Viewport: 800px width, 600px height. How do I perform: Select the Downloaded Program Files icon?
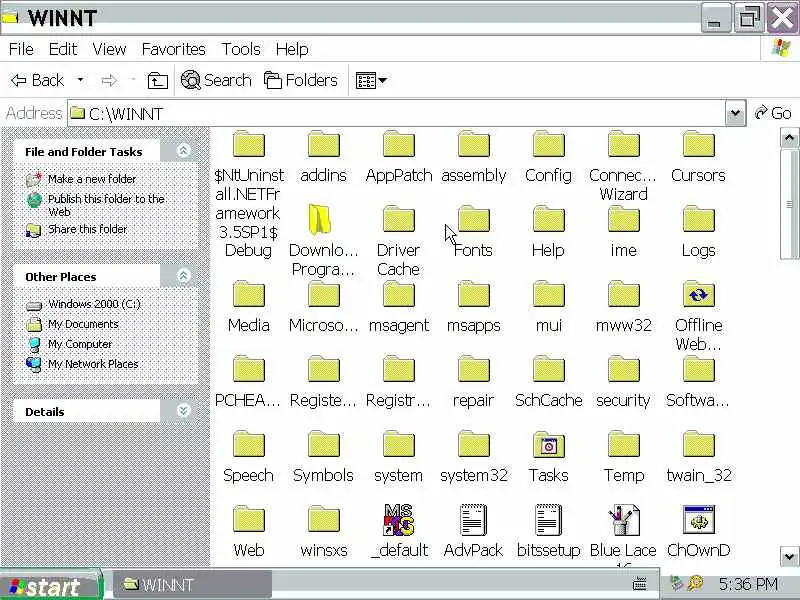pos(320,220)
